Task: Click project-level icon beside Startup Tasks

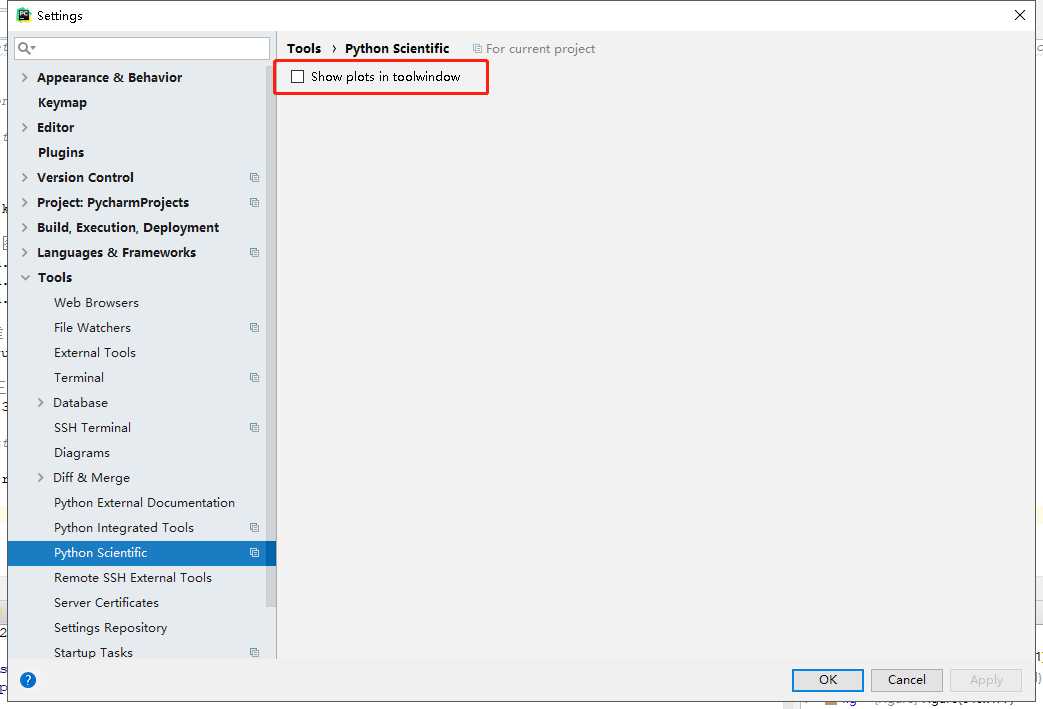Action: 254,652
